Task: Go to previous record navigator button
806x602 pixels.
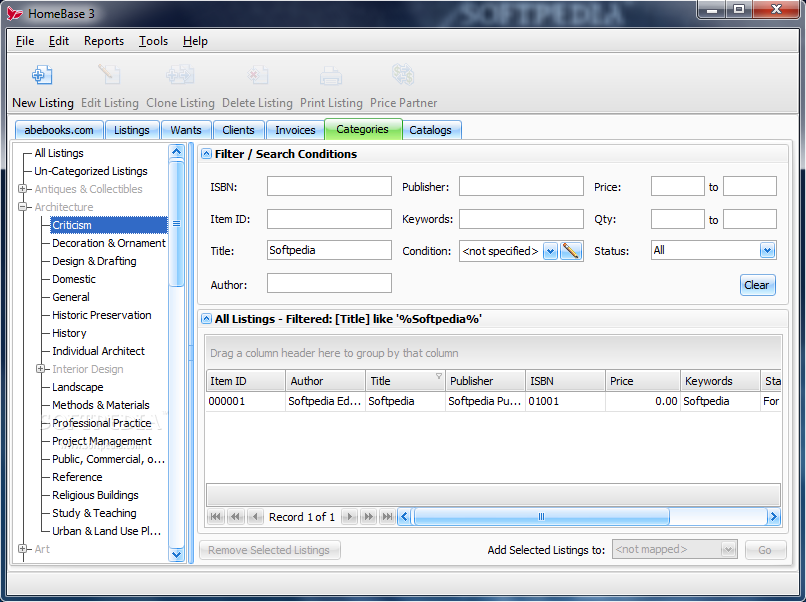Action: click(255, 517)
